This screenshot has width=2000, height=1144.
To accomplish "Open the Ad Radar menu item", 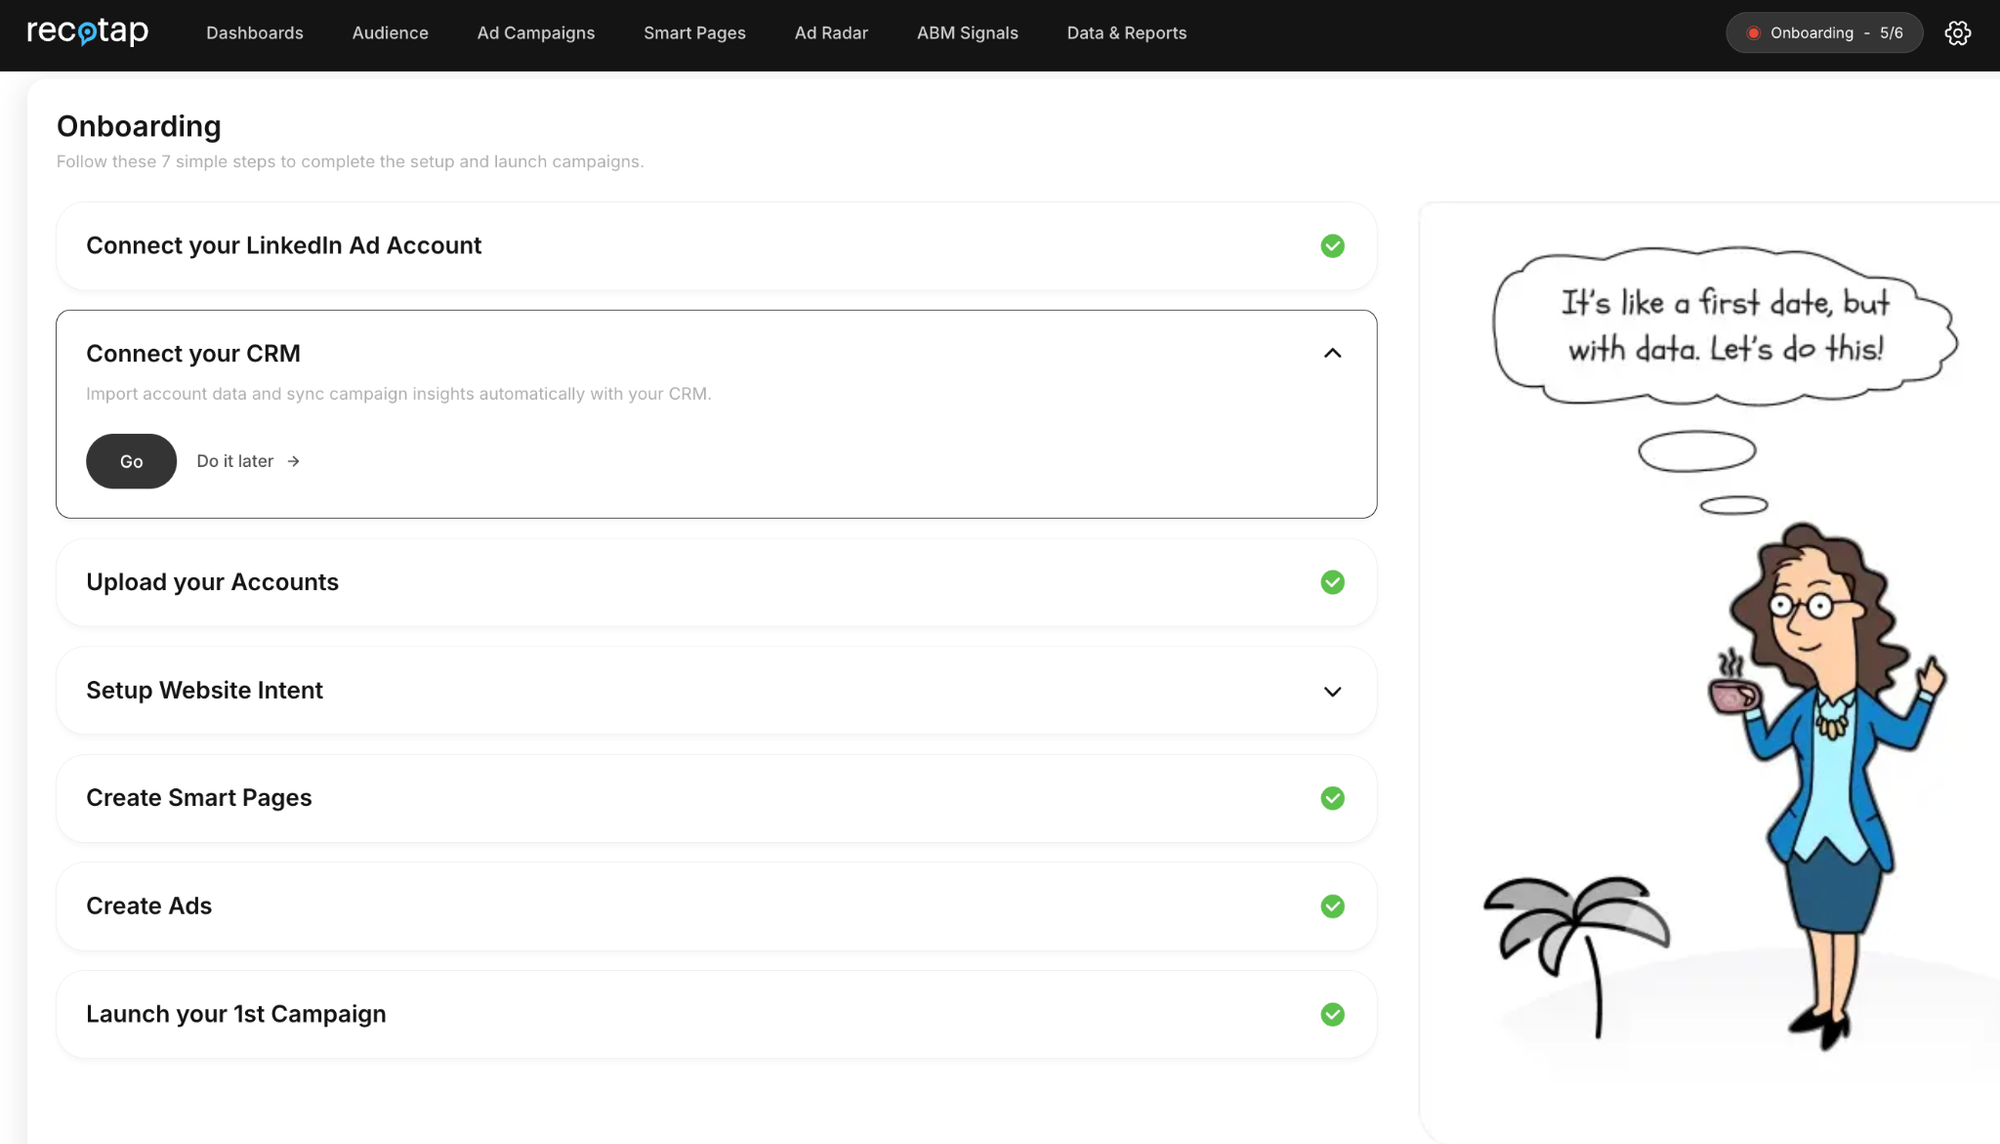I will pyautogui.click(x=831, y=33).
